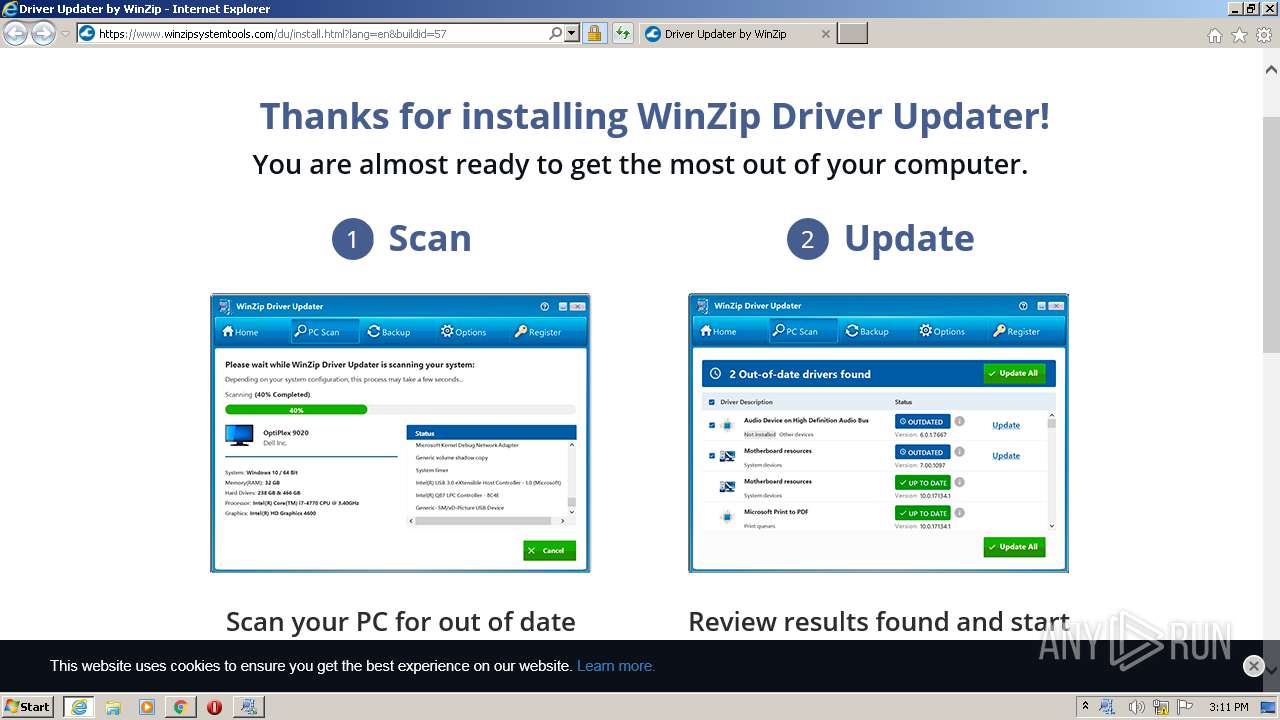Click Update link for Audio Device row
Viewport: 1280px width, 720px height.
[x=1006, y=425]
